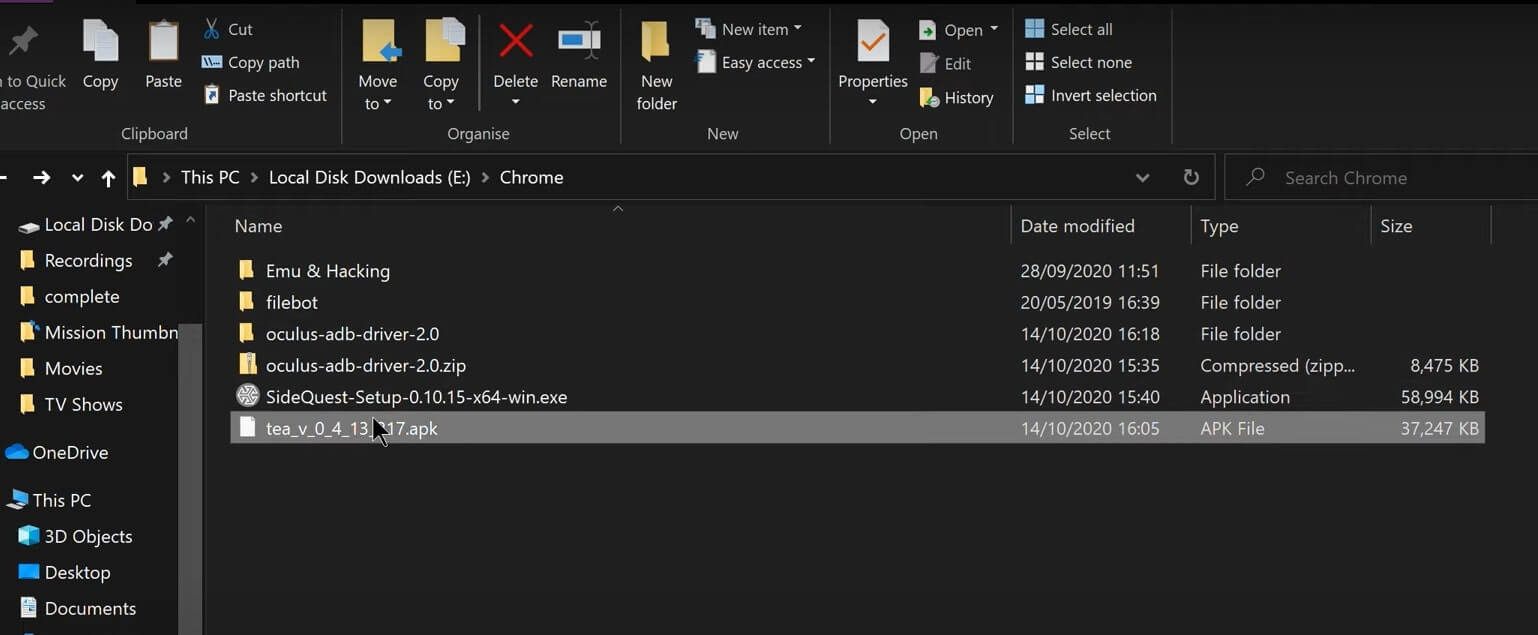Open Properties with the checkmark icon
The width and height of the screenshot is (1538, 635).
872,43
